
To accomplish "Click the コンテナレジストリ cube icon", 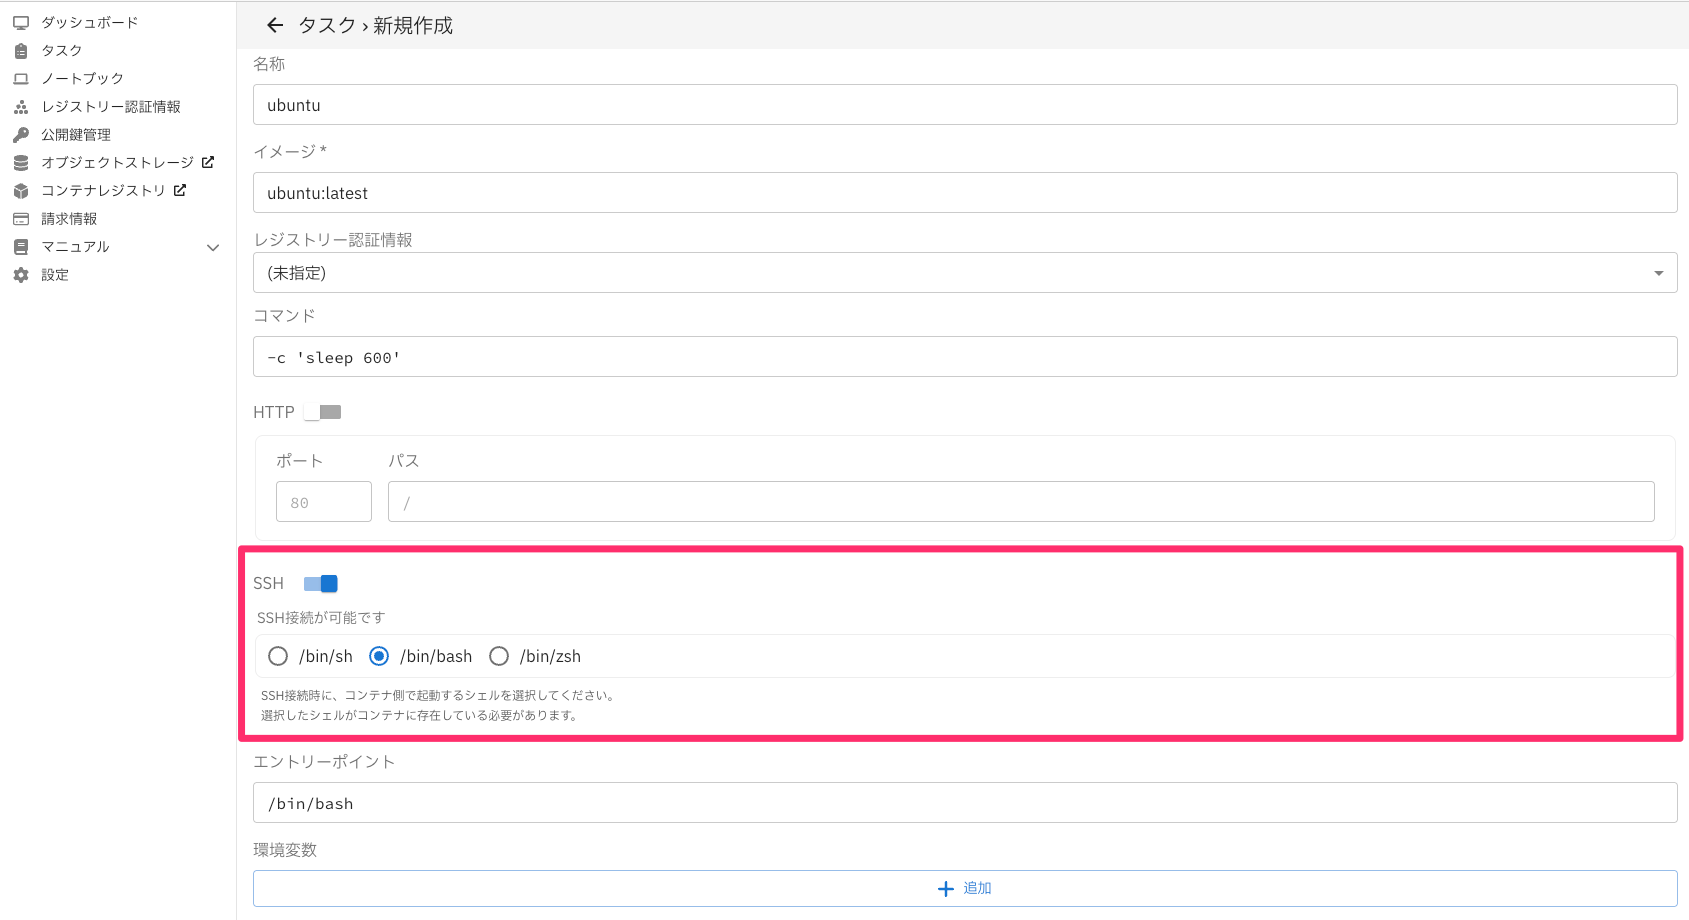I will (21, 190).
